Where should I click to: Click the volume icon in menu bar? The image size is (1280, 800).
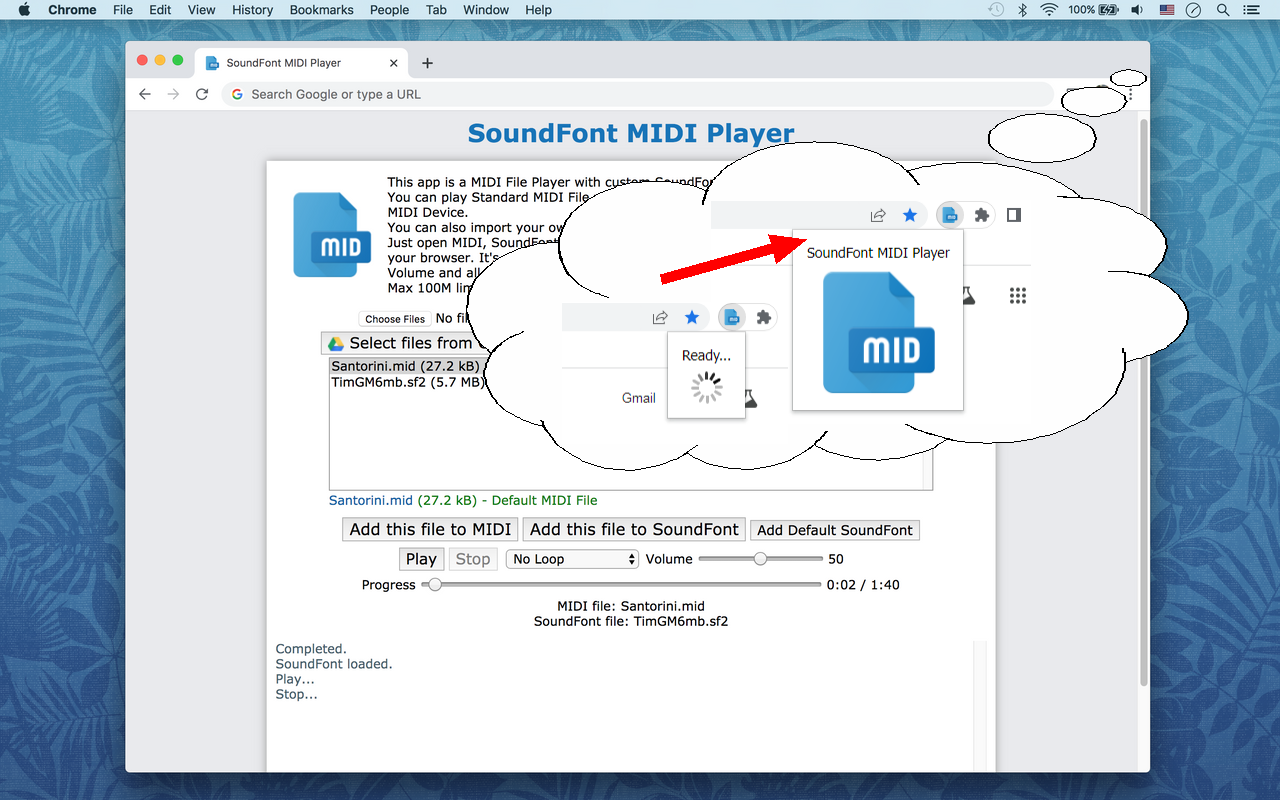click(x=1138, y=10)
